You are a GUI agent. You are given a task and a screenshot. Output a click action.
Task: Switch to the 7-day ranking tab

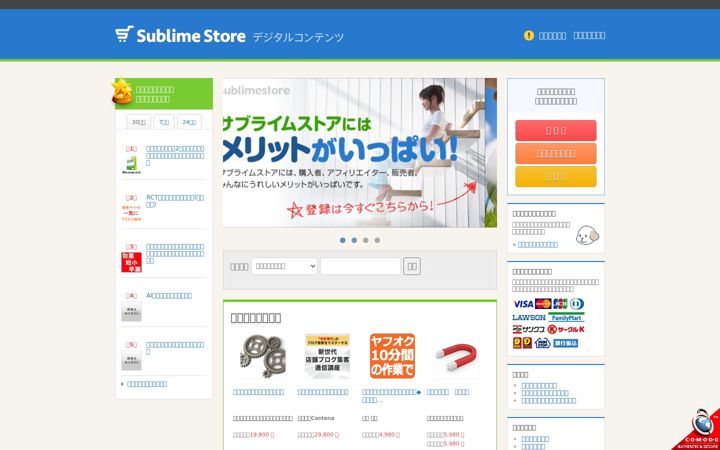164,122
